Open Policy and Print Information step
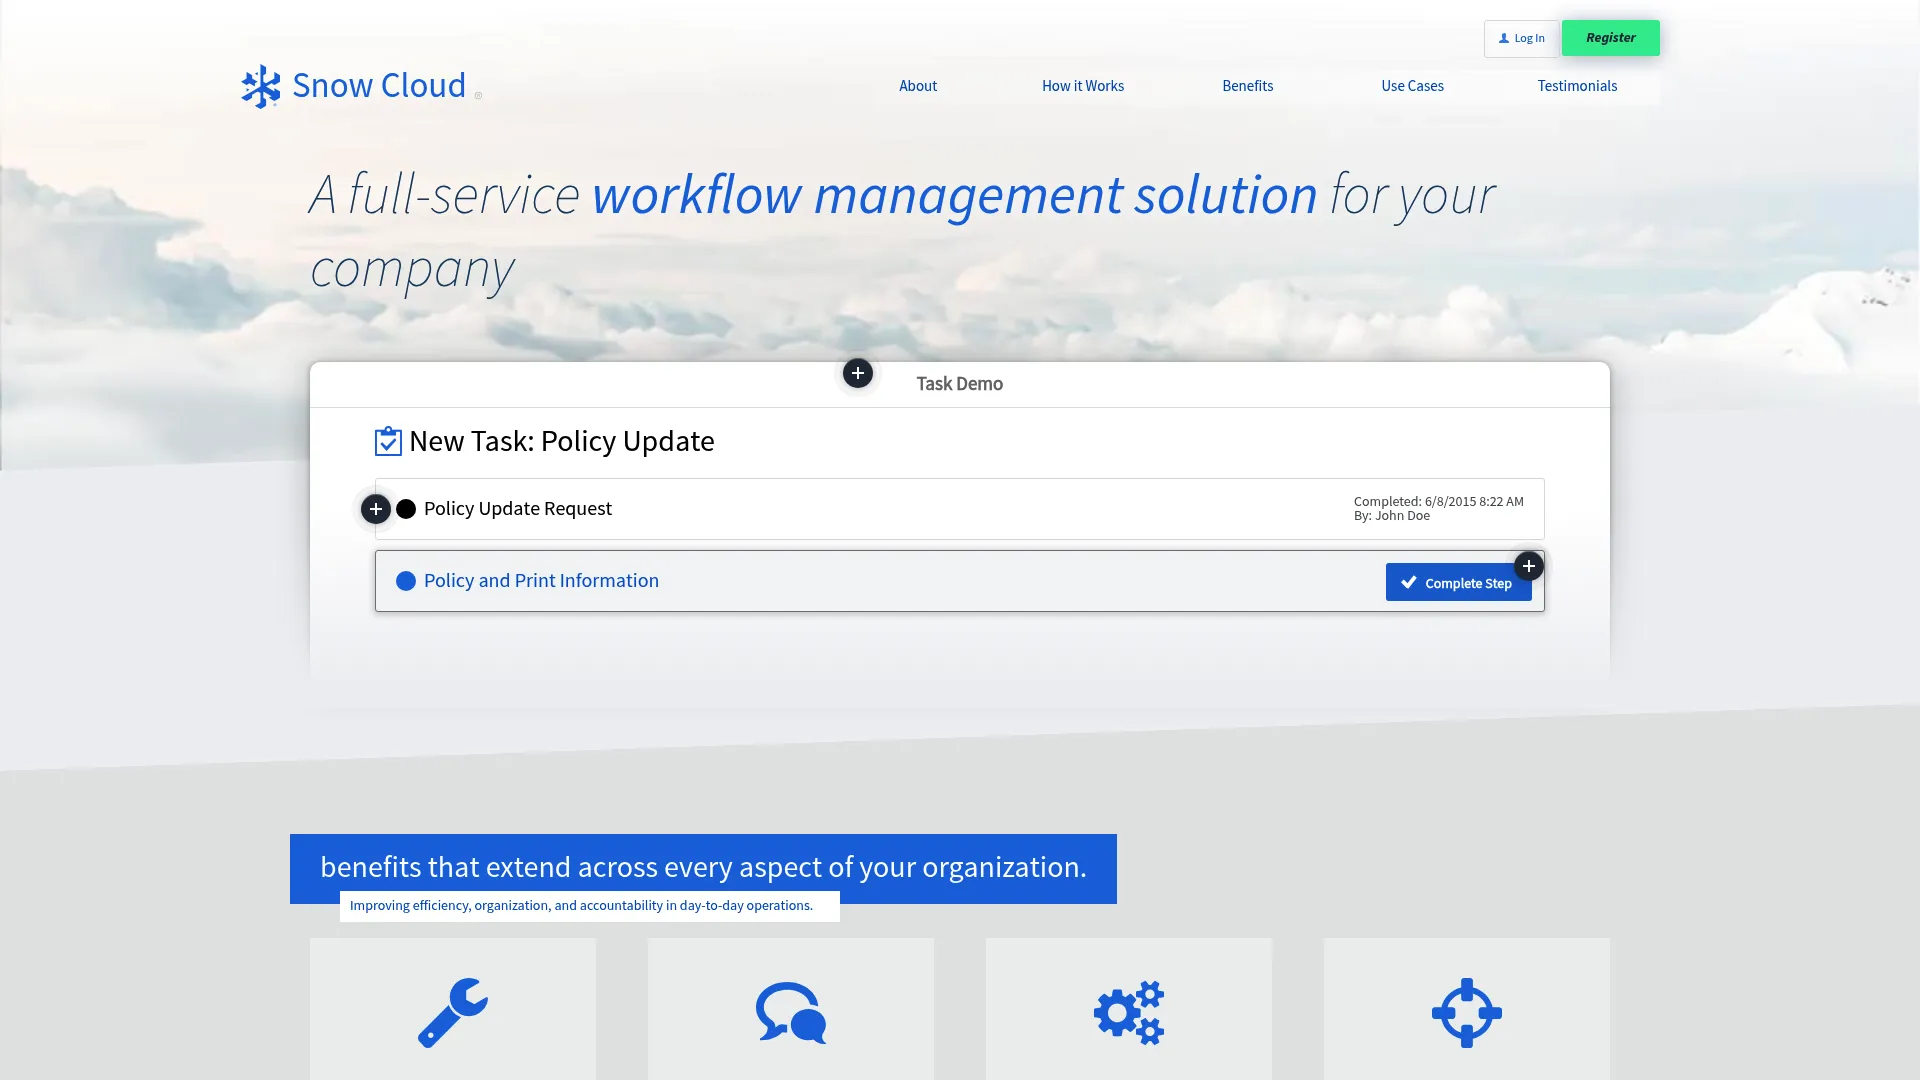Viewport: 1920px width, 1080px height. pos(959,581)
